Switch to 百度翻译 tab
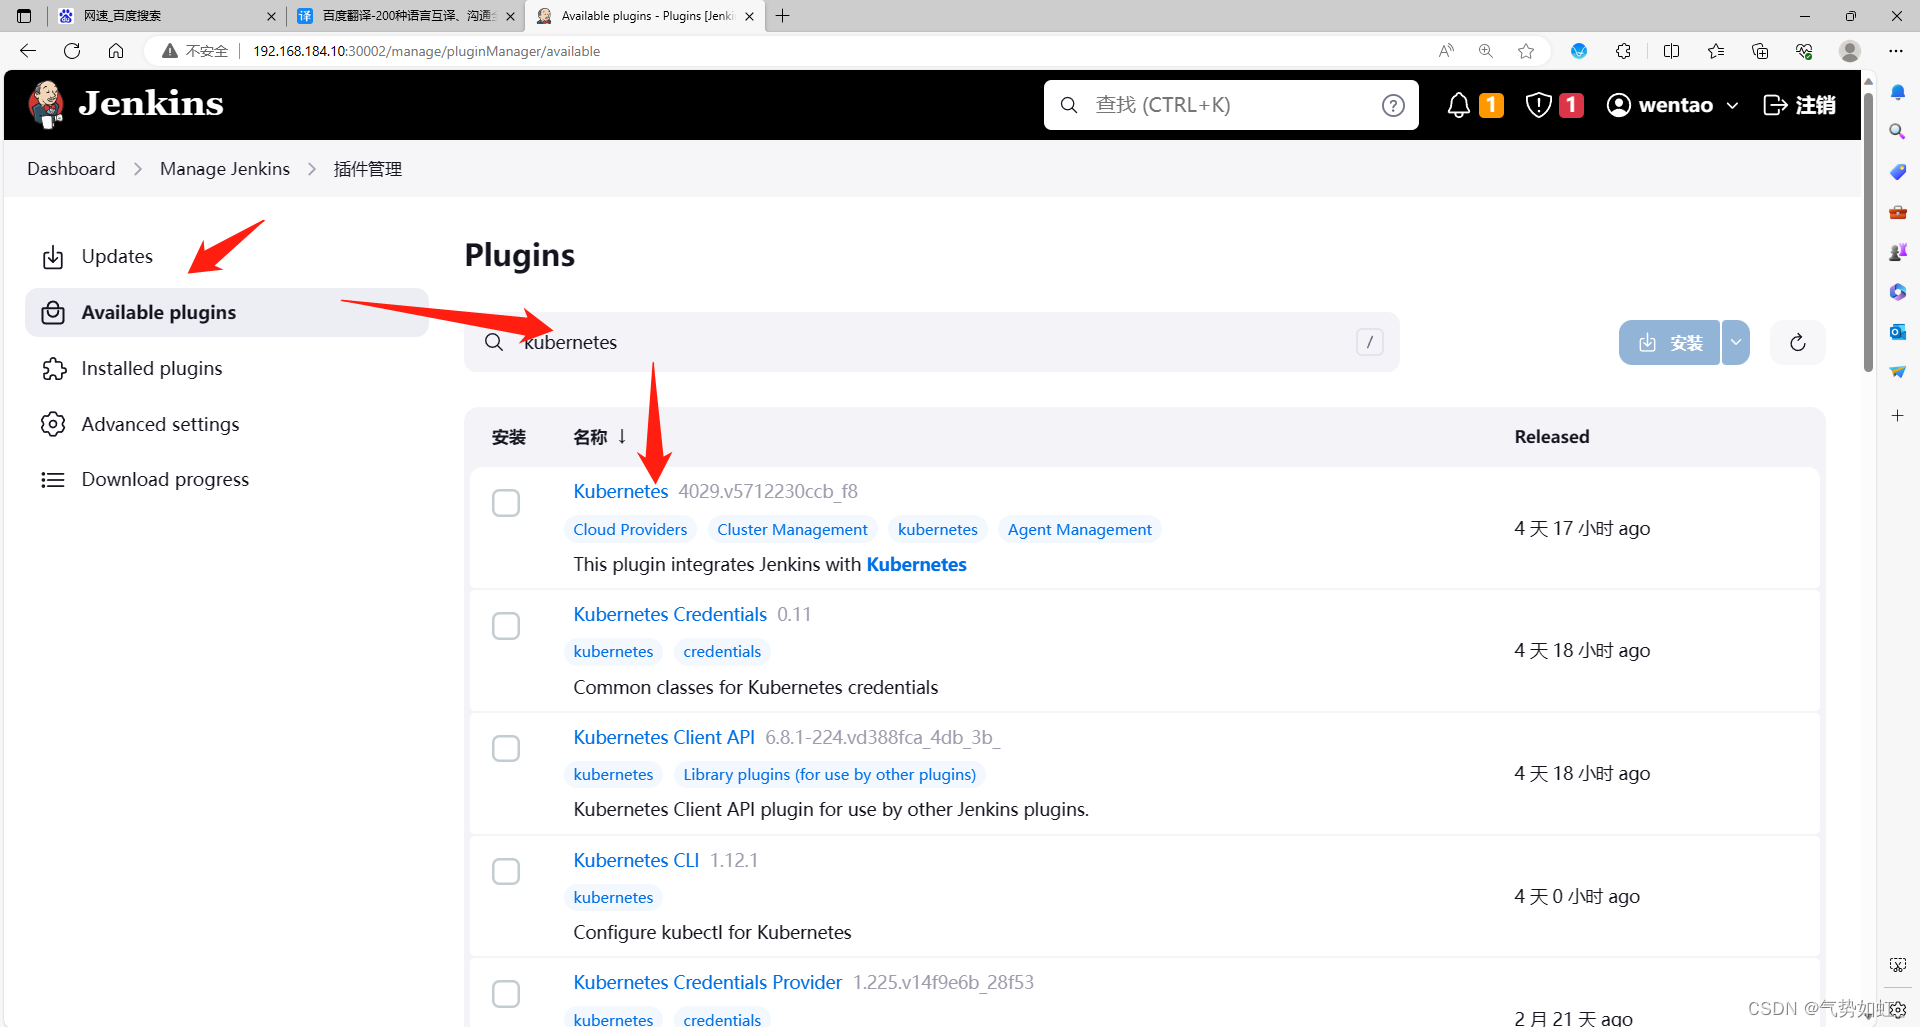The height and width of the screenshot is (1027, 1920). pyautogui.click(x=406, y=16)
